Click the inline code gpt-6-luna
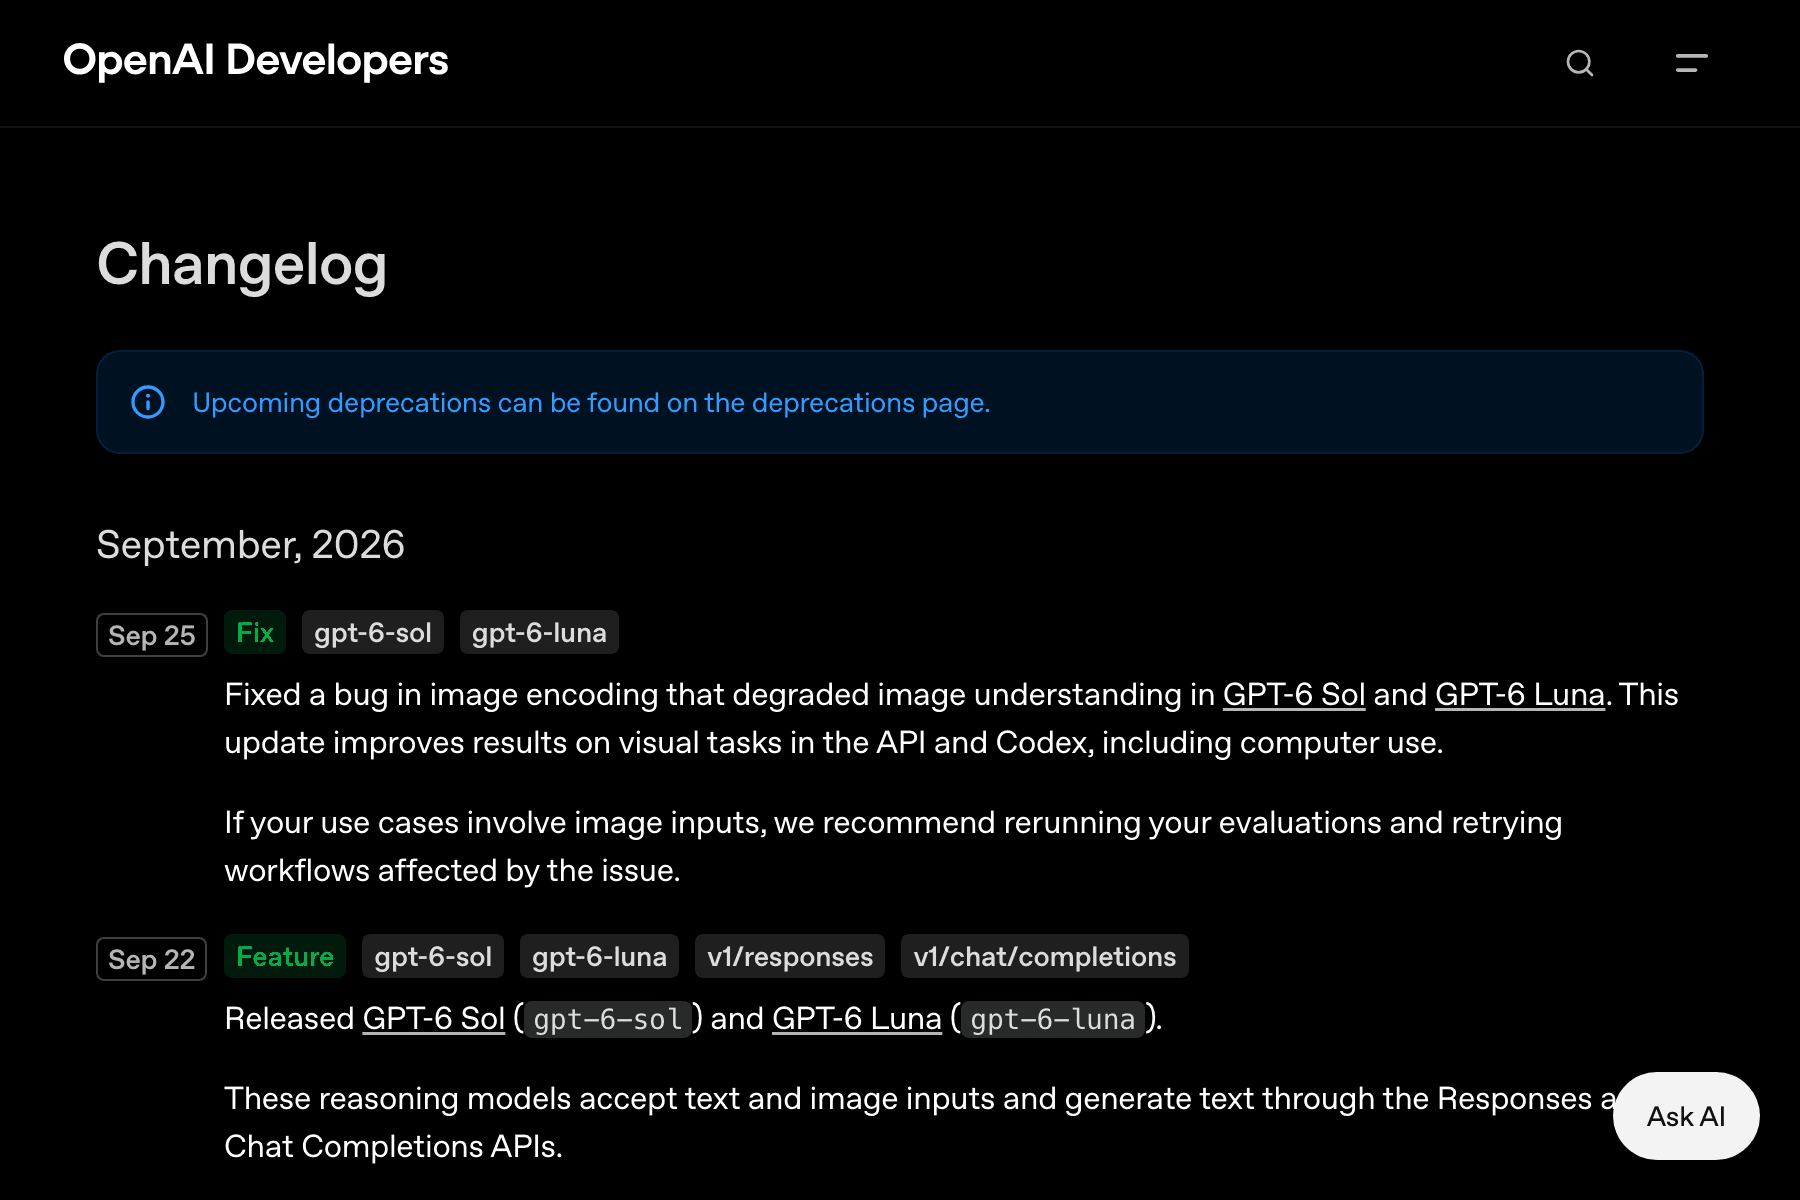The height and width of the screenshot is (1200, 1800). click(x=1053, y=1019)
